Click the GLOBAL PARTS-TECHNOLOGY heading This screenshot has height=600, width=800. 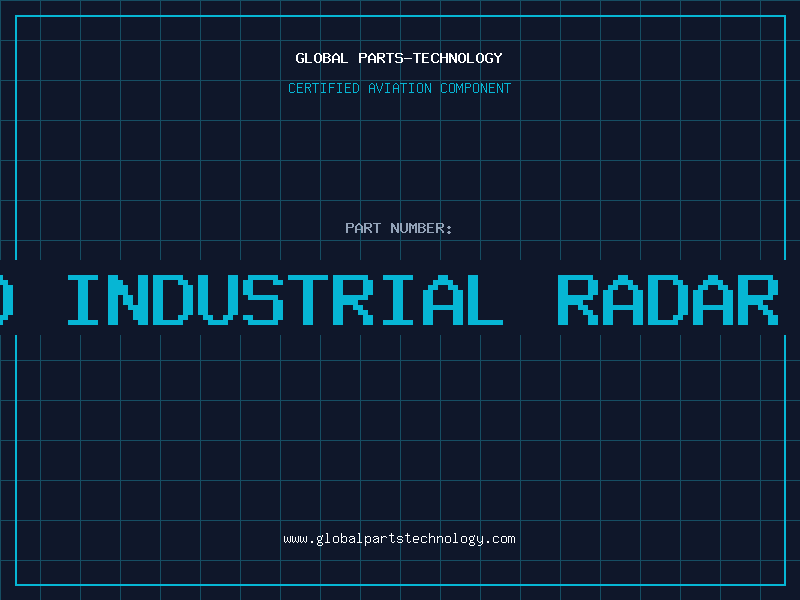click(399, 58)
